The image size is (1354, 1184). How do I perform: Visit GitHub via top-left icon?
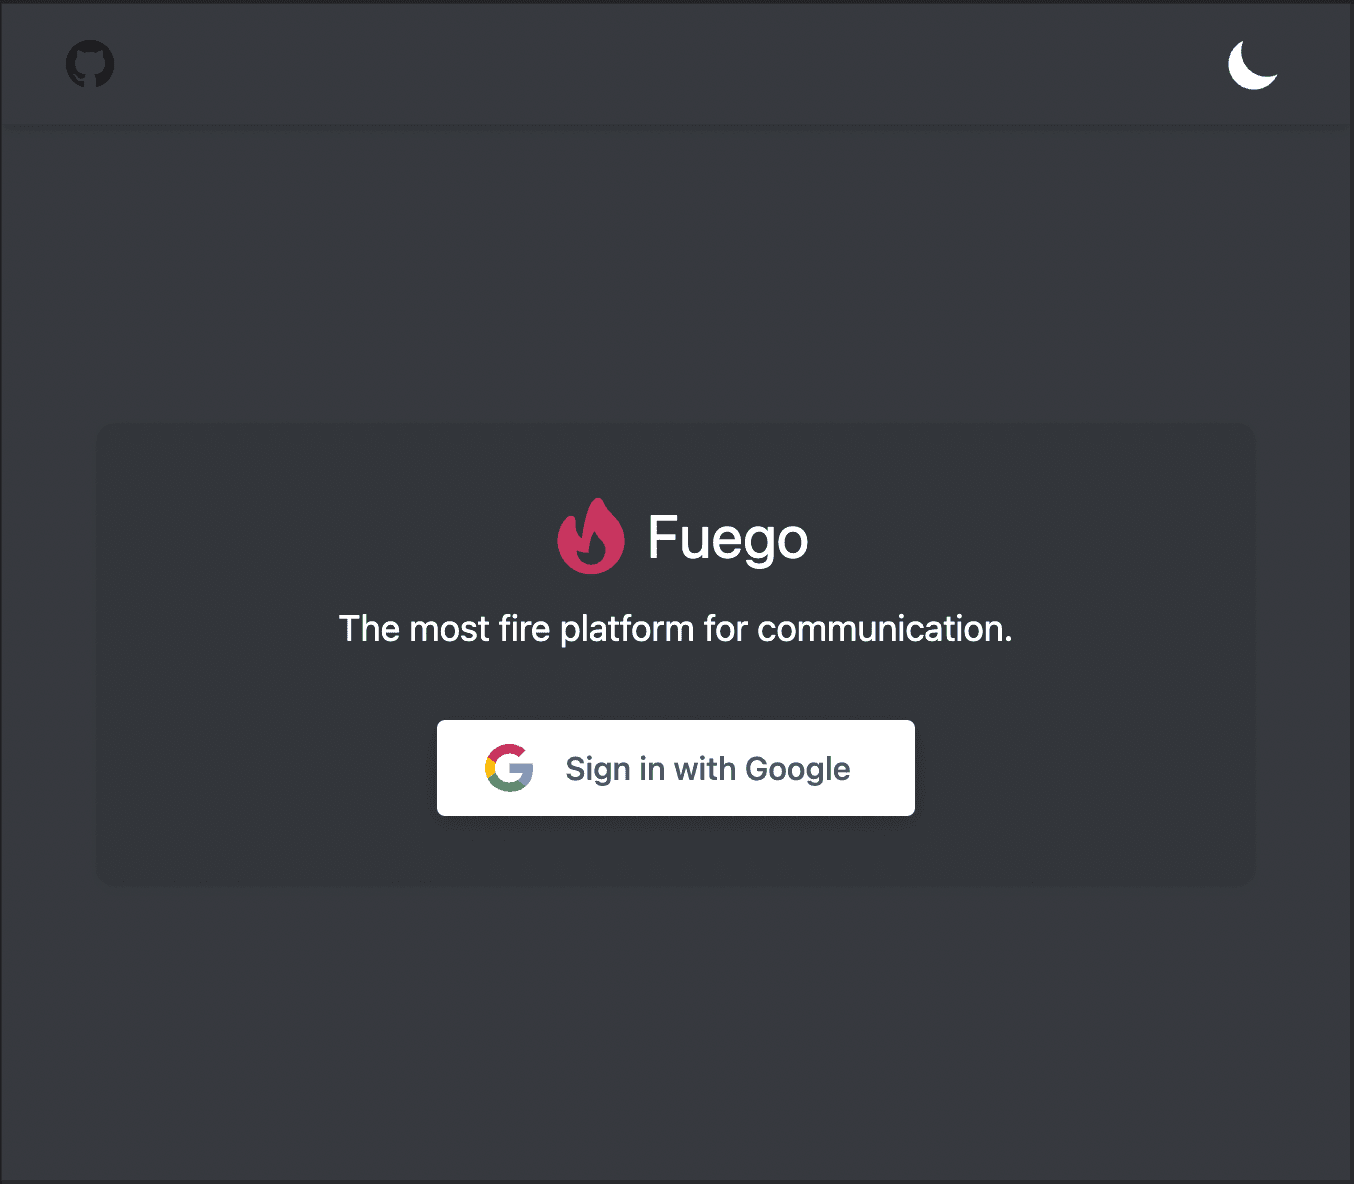coord(90,64)
